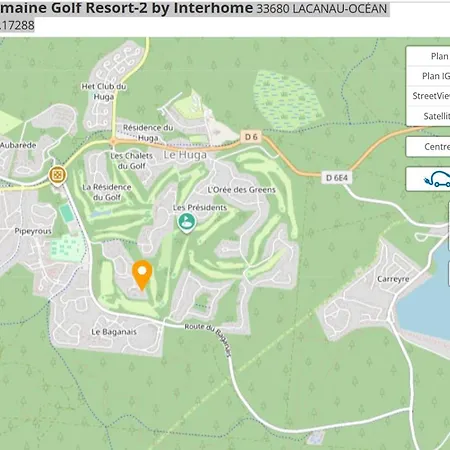Image resolution: width=450 pixels, height=450 pixels.
Task: Click the roundabout marker near Aubarède
Action: [x=57, y=175]
